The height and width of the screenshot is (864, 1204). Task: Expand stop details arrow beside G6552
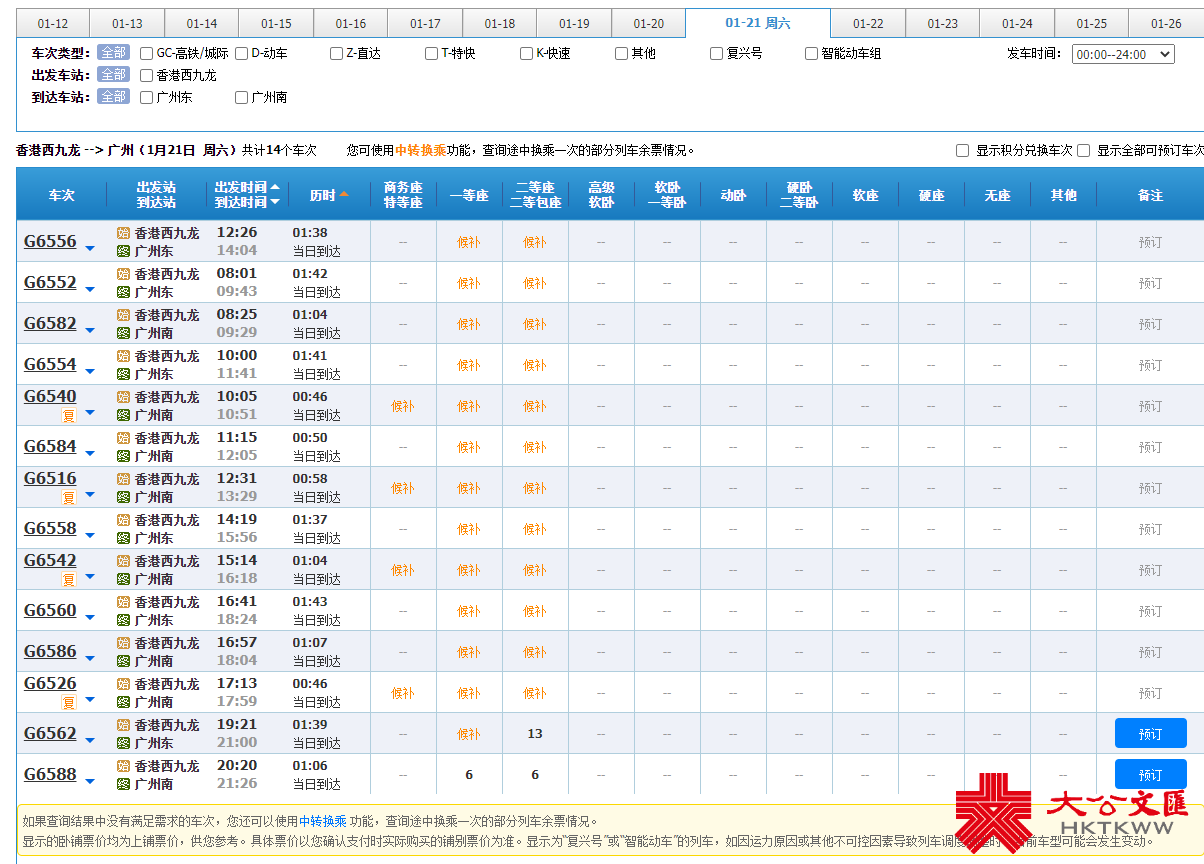tap(90, 289)
